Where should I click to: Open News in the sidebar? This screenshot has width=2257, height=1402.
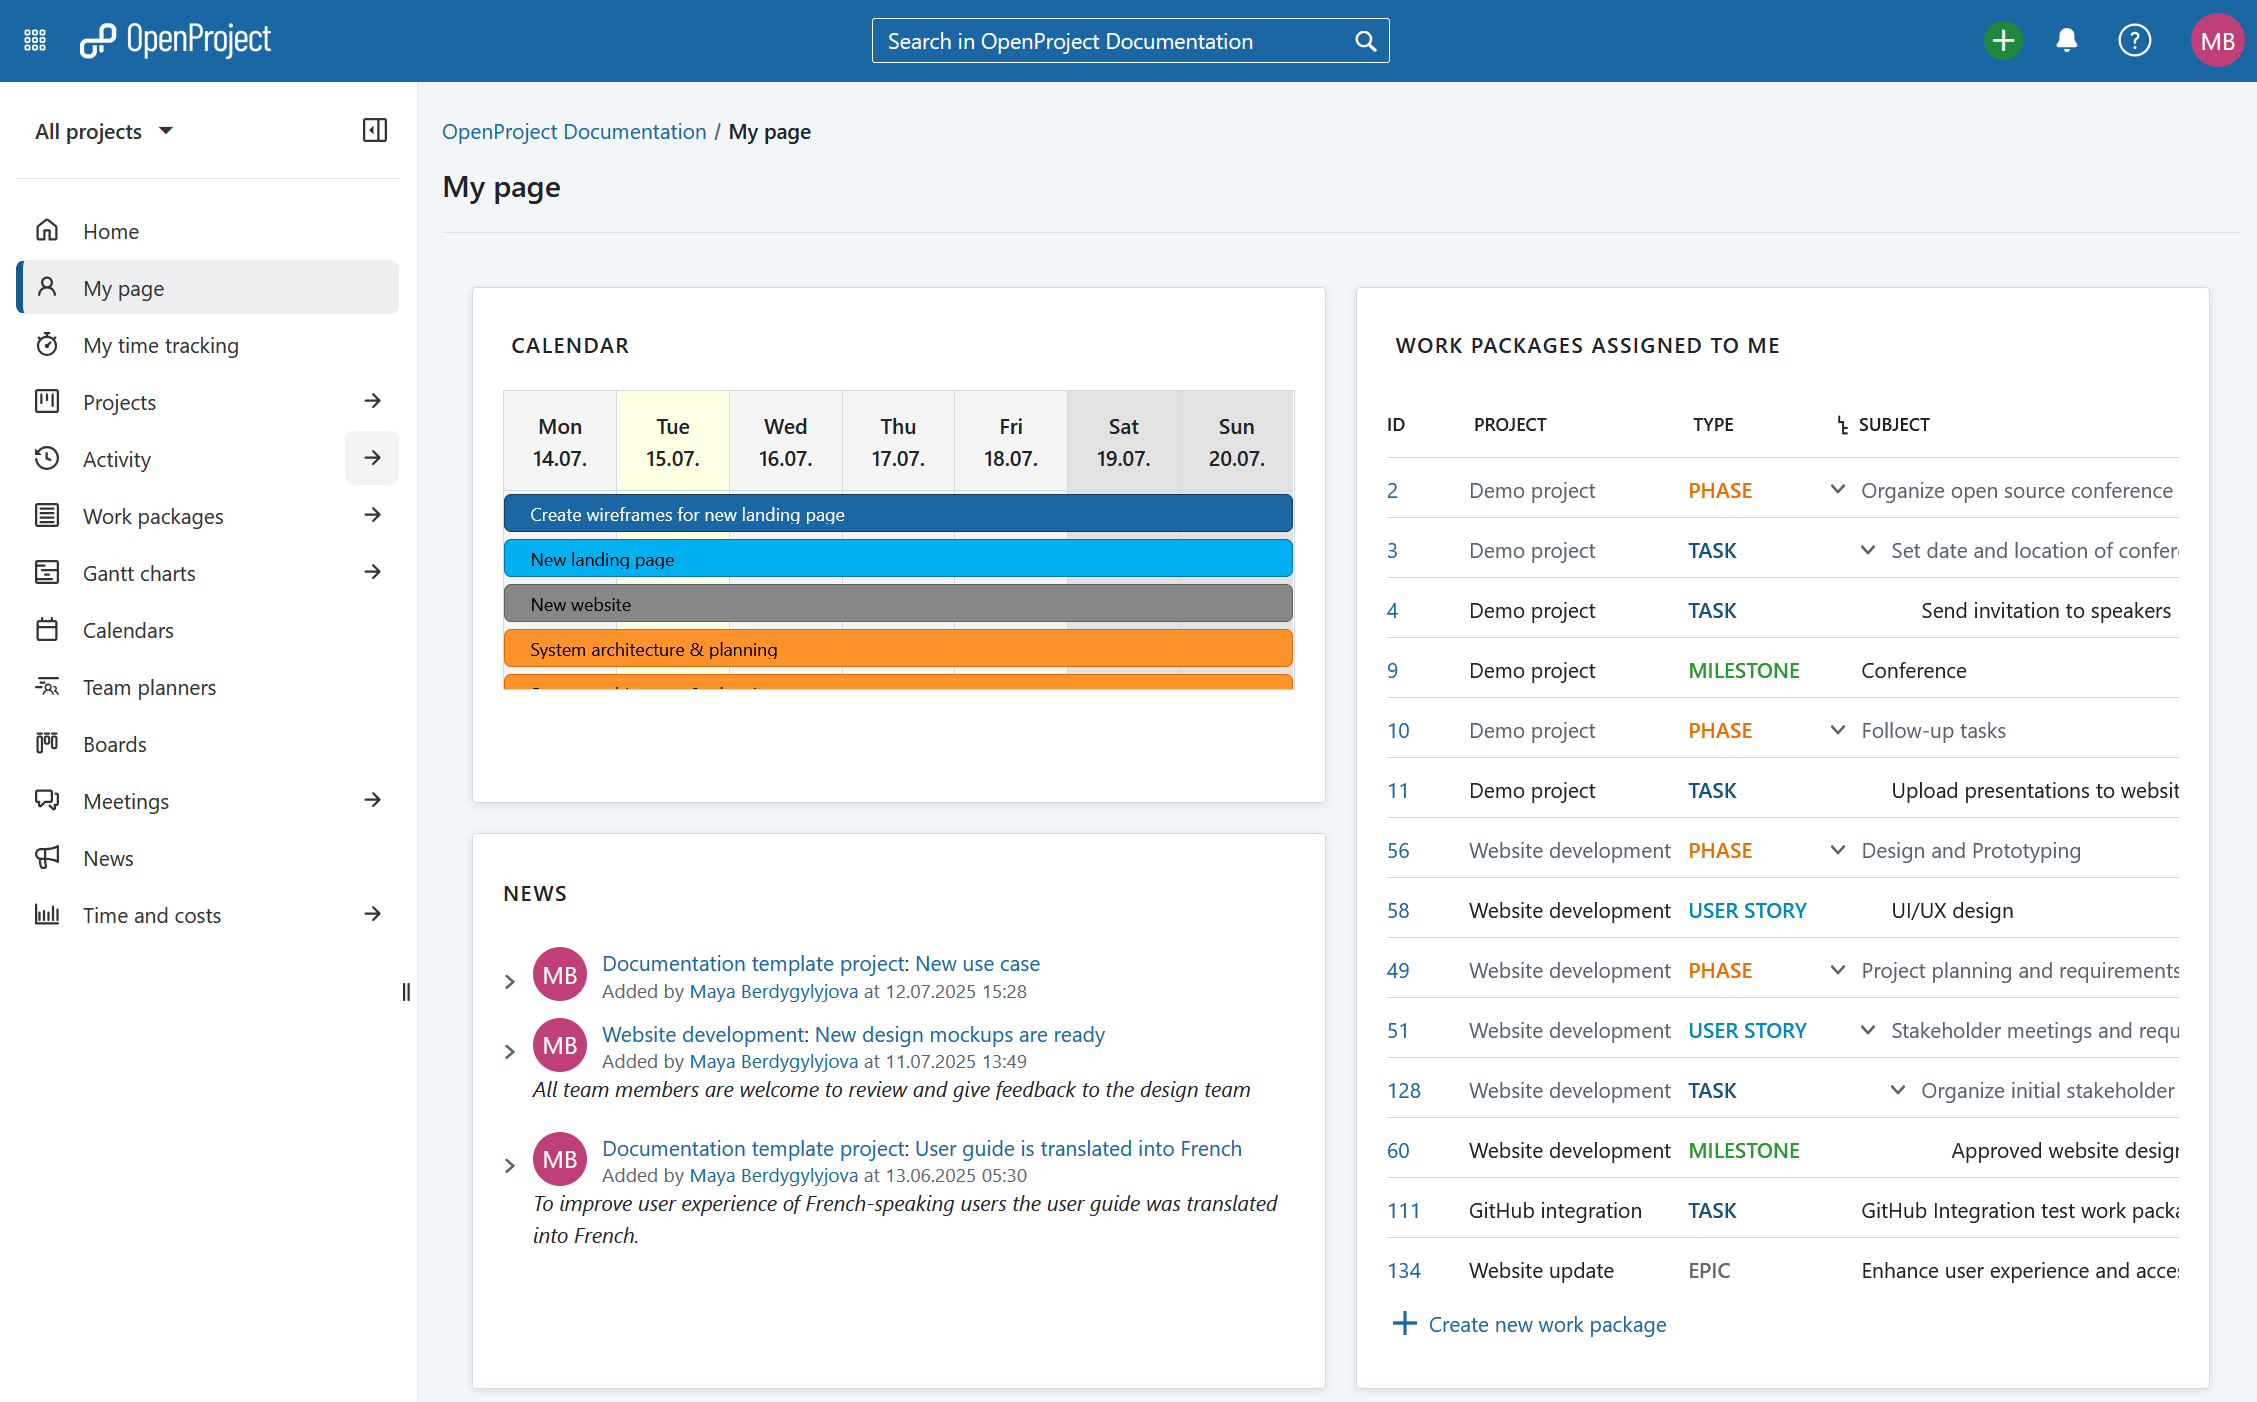208,858
